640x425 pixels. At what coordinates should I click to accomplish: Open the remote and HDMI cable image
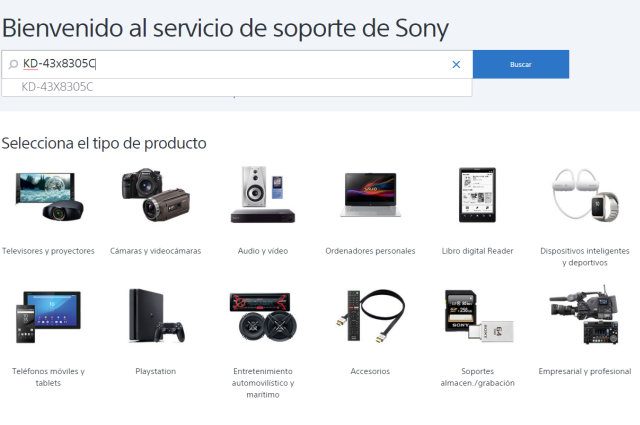click(370, 316)
